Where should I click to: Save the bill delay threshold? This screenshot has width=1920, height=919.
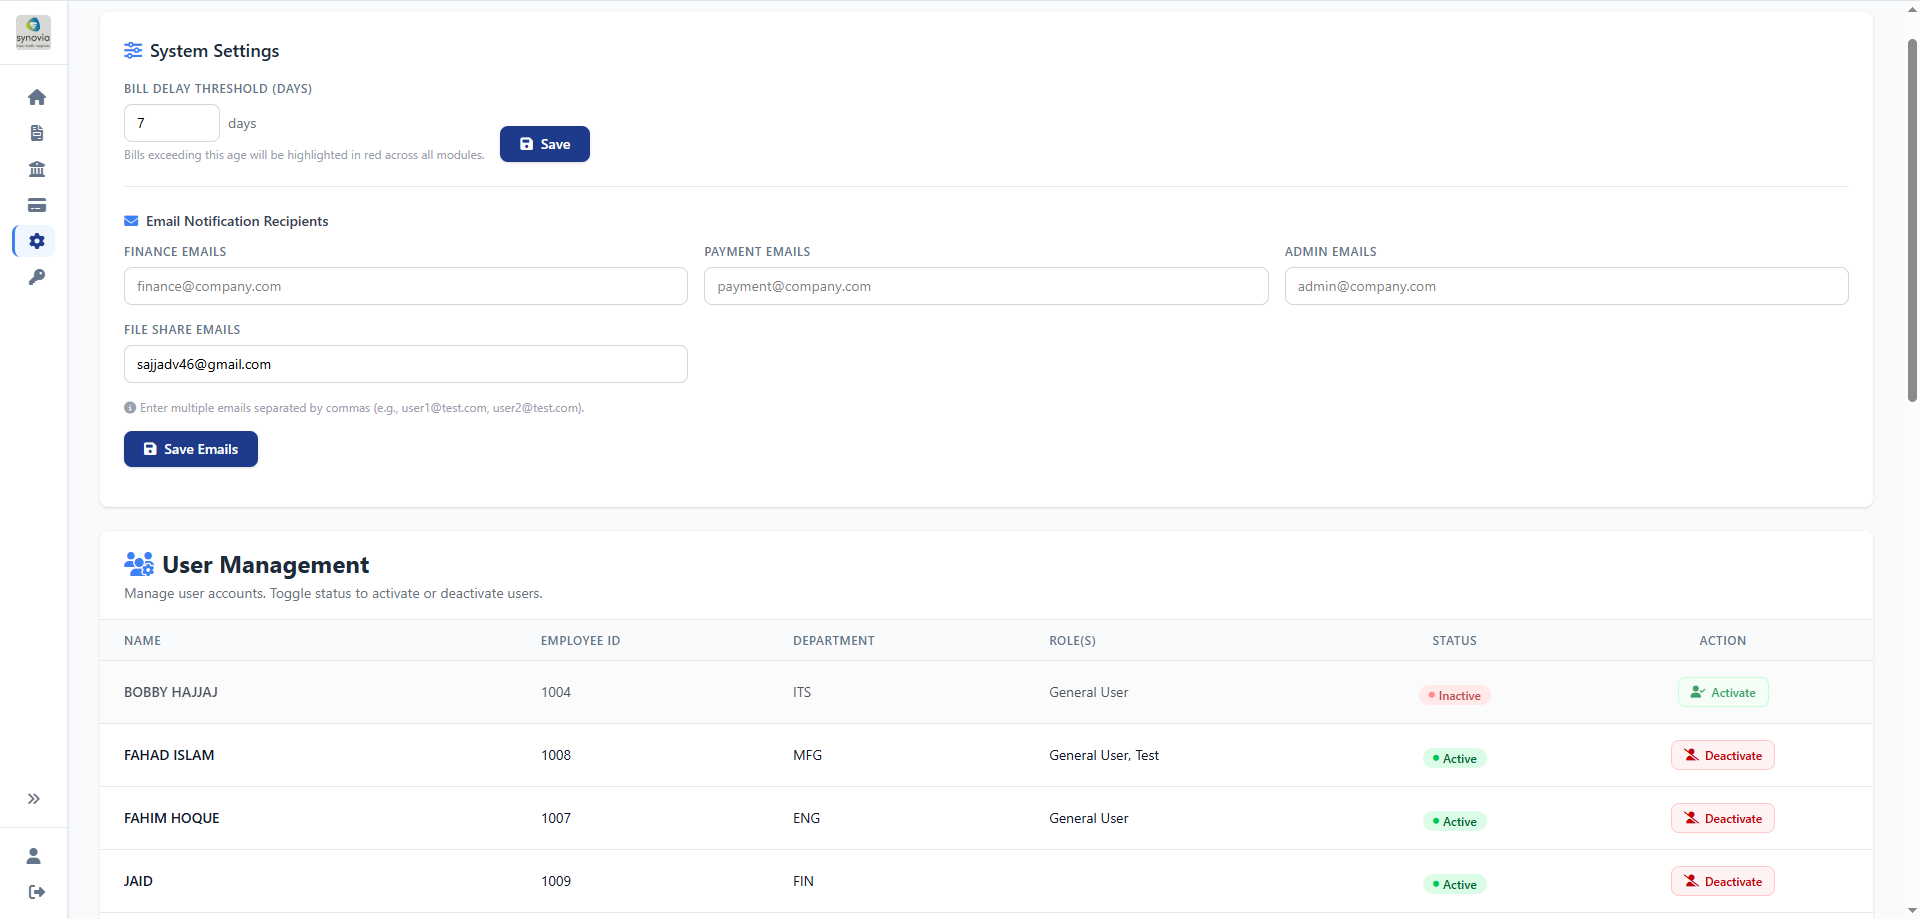click(x=545, y=144)
